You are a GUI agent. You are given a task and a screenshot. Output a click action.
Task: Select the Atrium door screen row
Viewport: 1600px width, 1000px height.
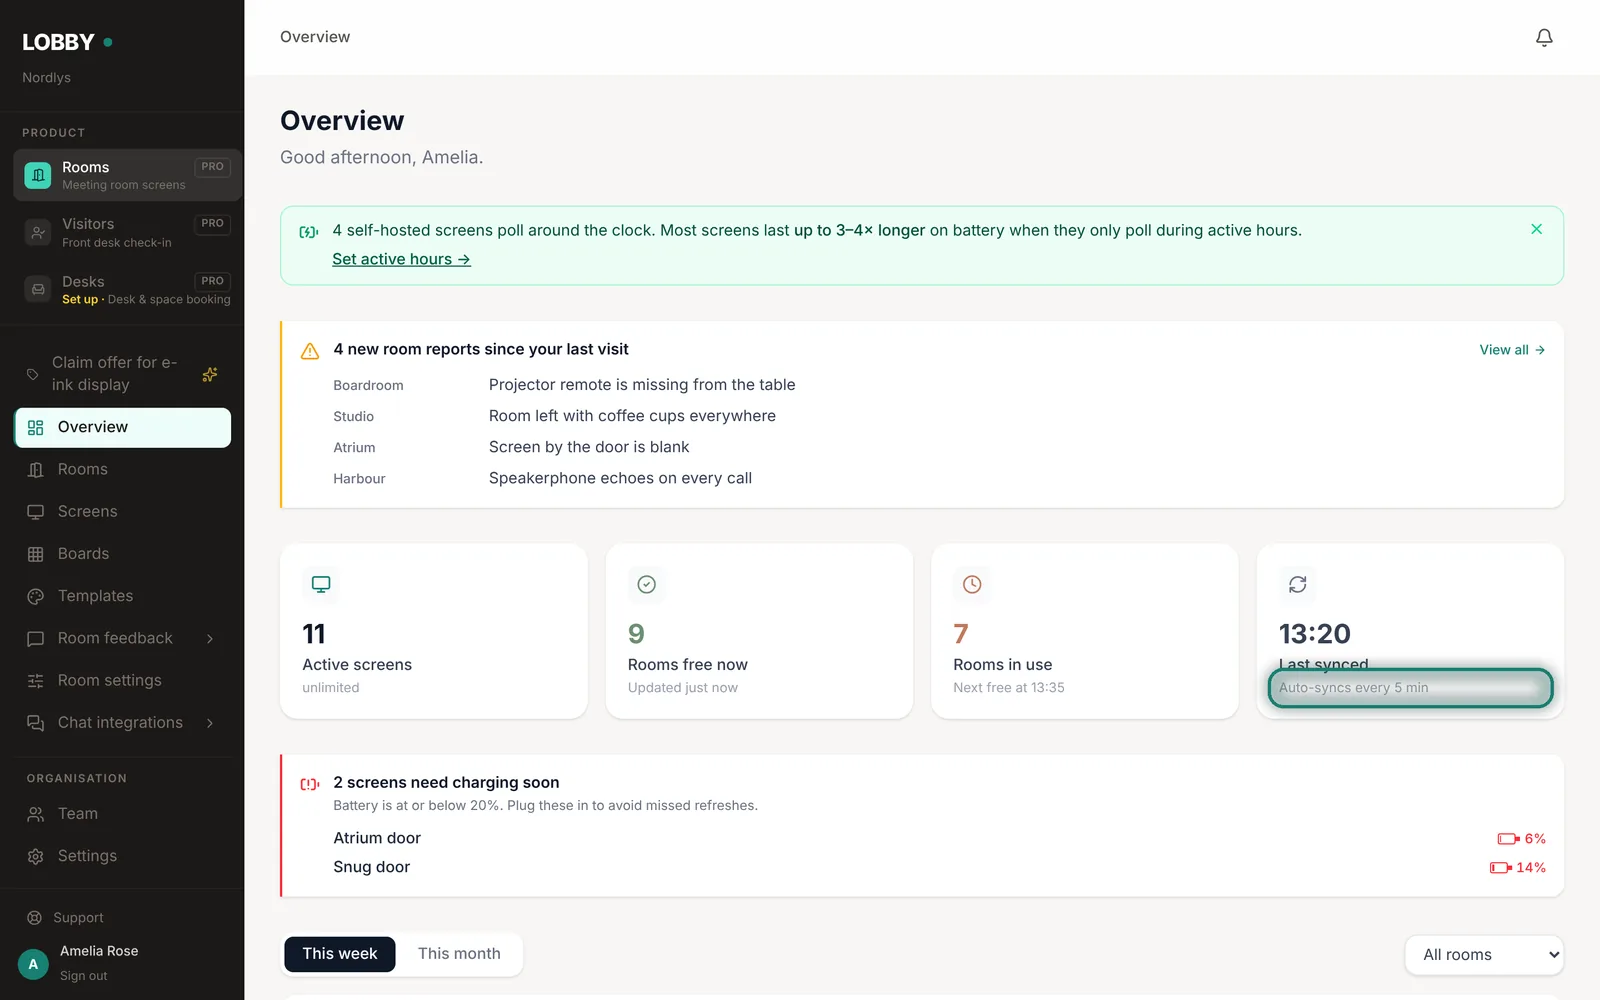[x=939, y=838]
